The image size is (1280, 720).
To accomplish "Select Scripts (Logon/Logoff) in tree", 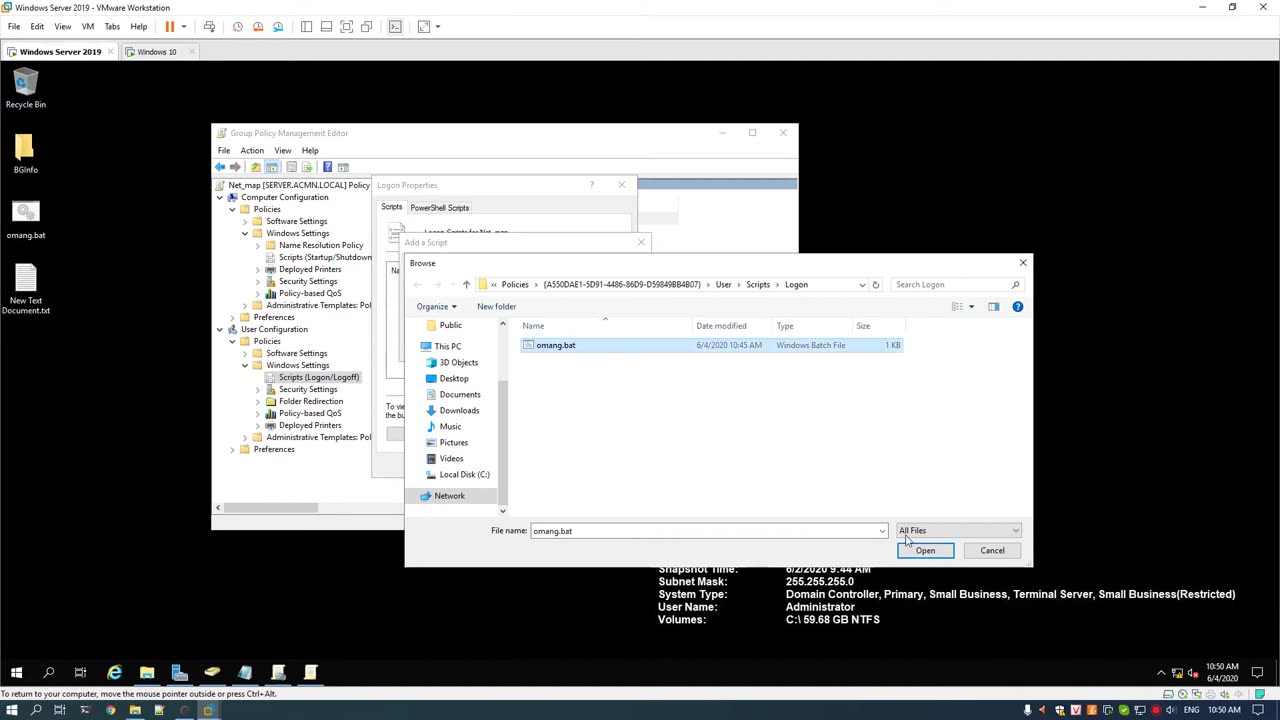I will (x=318, y=377).
